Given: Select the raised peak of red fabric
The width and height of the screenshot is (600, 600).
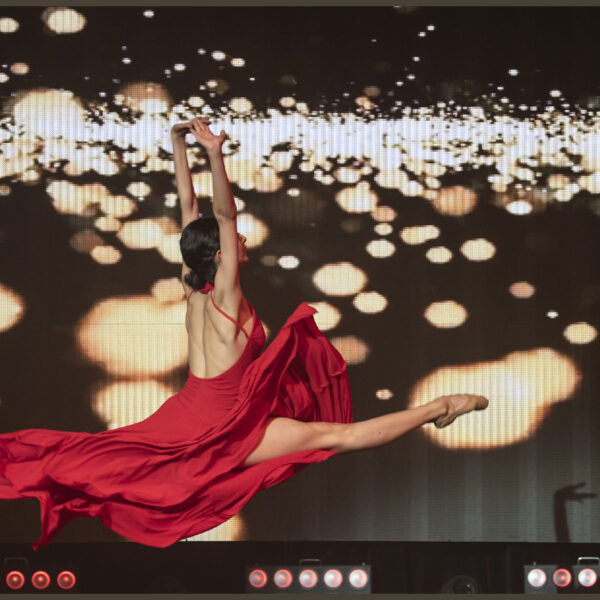Looking at the screenshot, I should 298,315.
